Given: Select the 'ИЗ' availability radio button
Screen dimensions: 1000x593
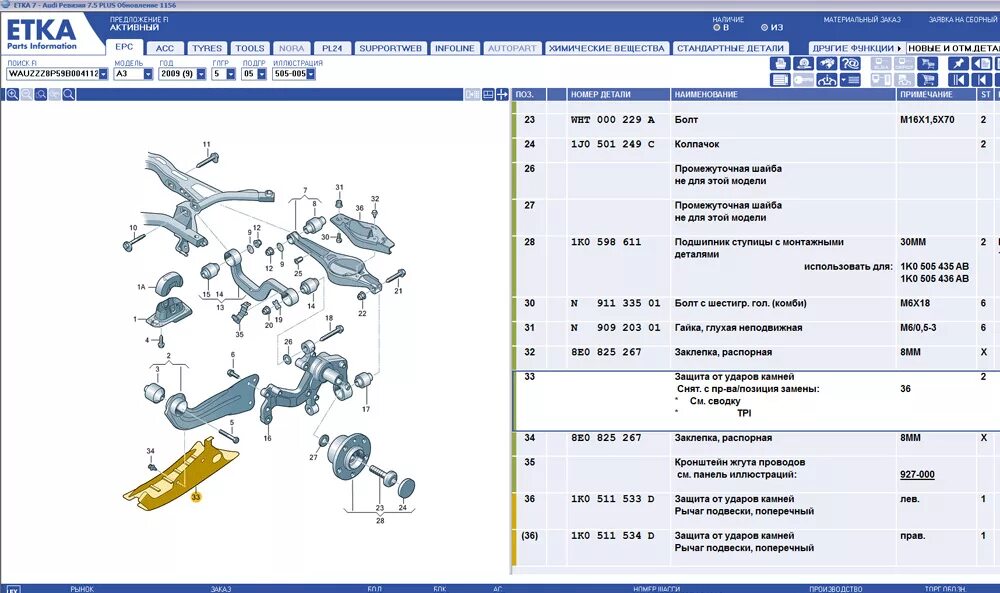Looking at the screenshot, I should (x=764, y=27).
